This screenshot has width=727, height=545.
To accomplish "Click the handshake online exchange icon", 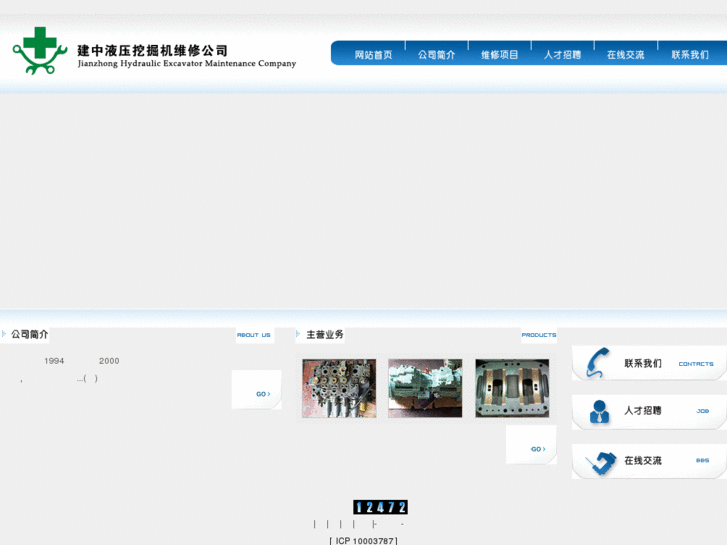I will point(601,463).
